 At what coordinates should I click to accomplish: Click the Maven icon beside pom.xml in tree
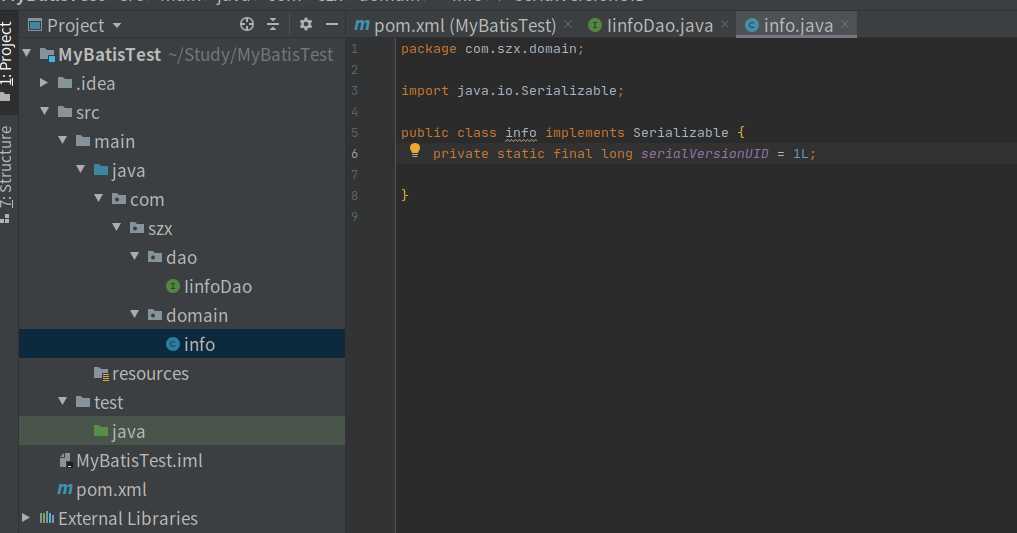pyautogui.click(x=65, y=489)
